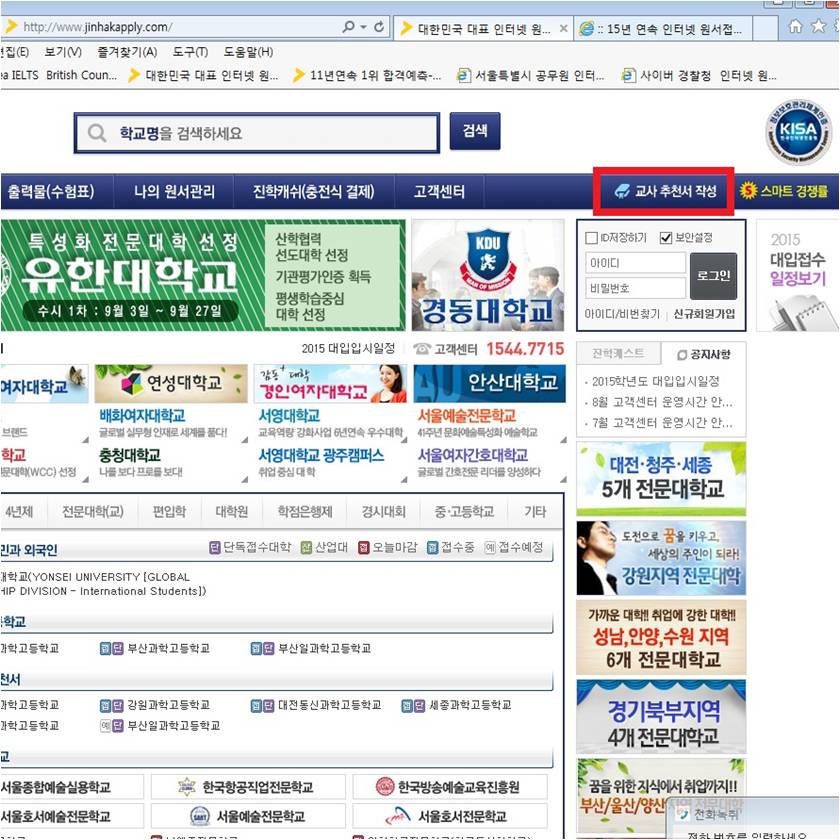The width and height of the screenshot is (840, 840).
Task: Select the 전문대학(교) category tab
Action: (x=93, y=512)
